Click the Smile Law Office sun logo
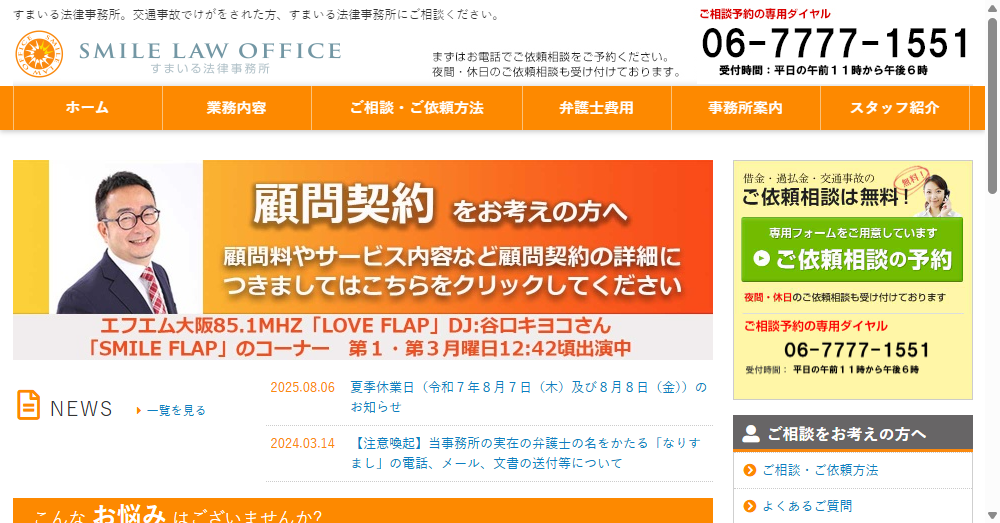 pyautogui.click(x=40, y=54)
